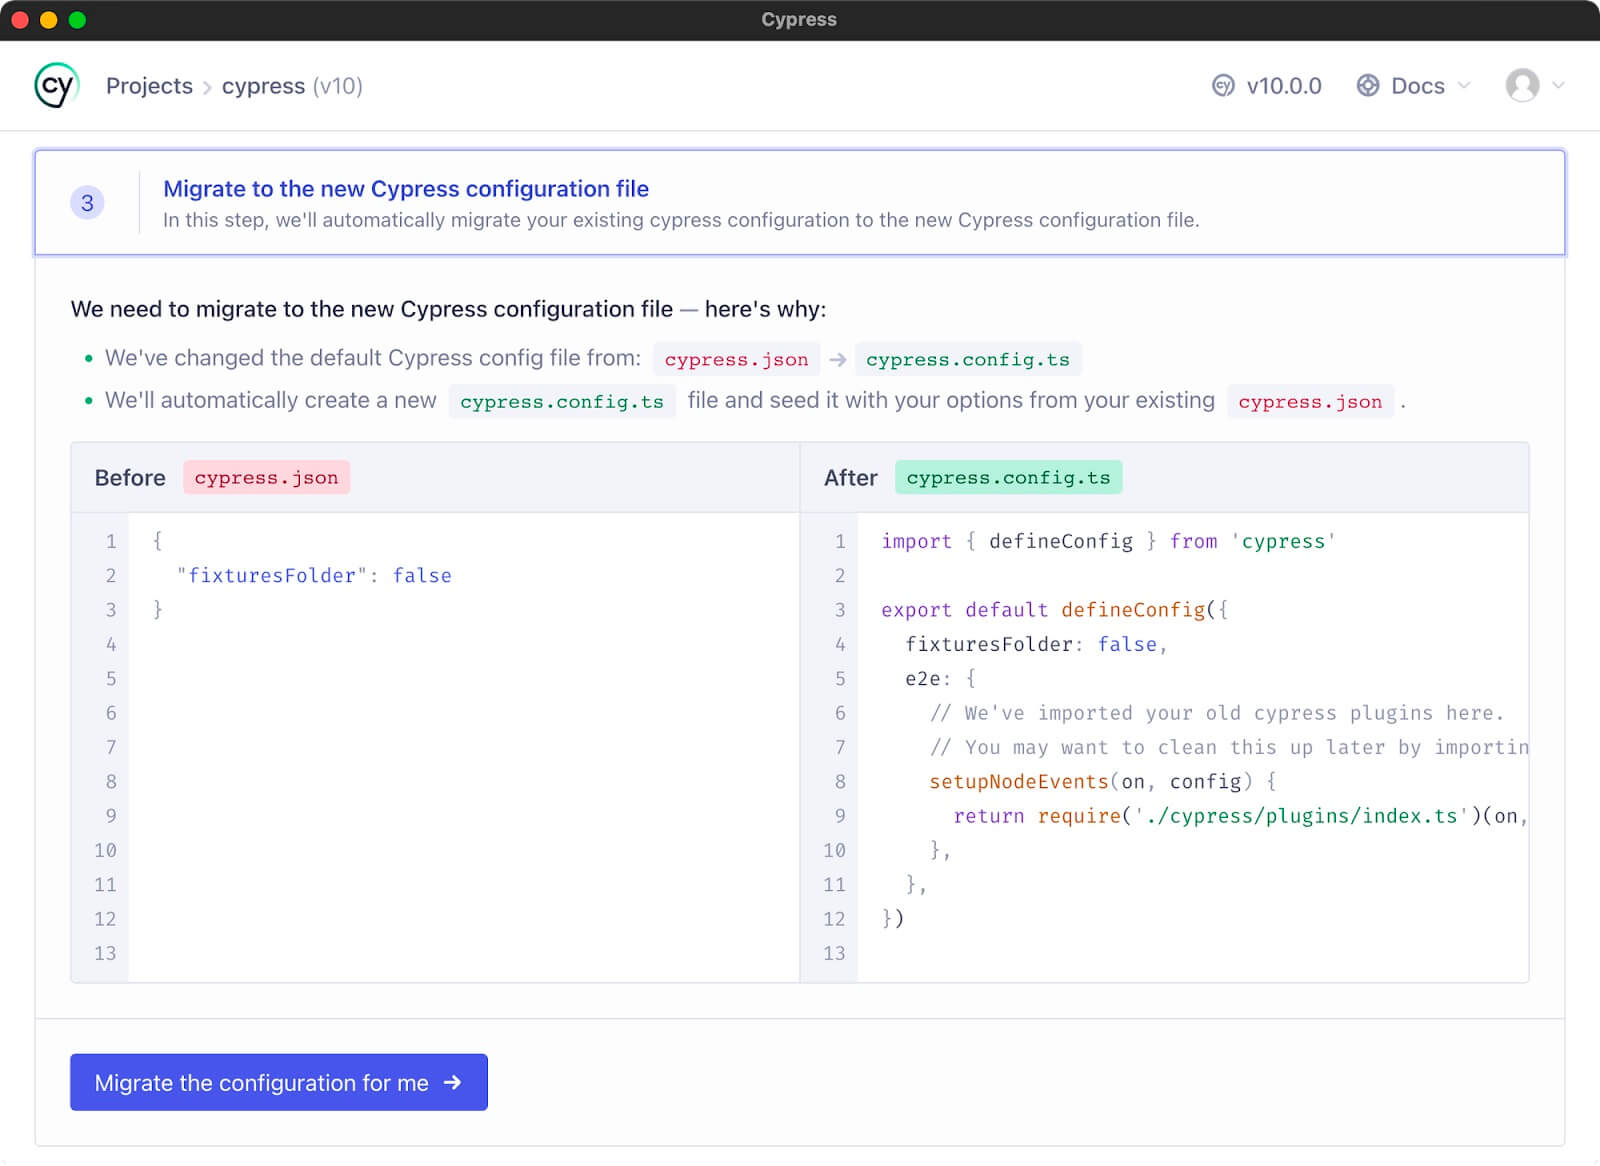Click the Cypress version icon beside v10.0.0

click(x=1222, y=86)
